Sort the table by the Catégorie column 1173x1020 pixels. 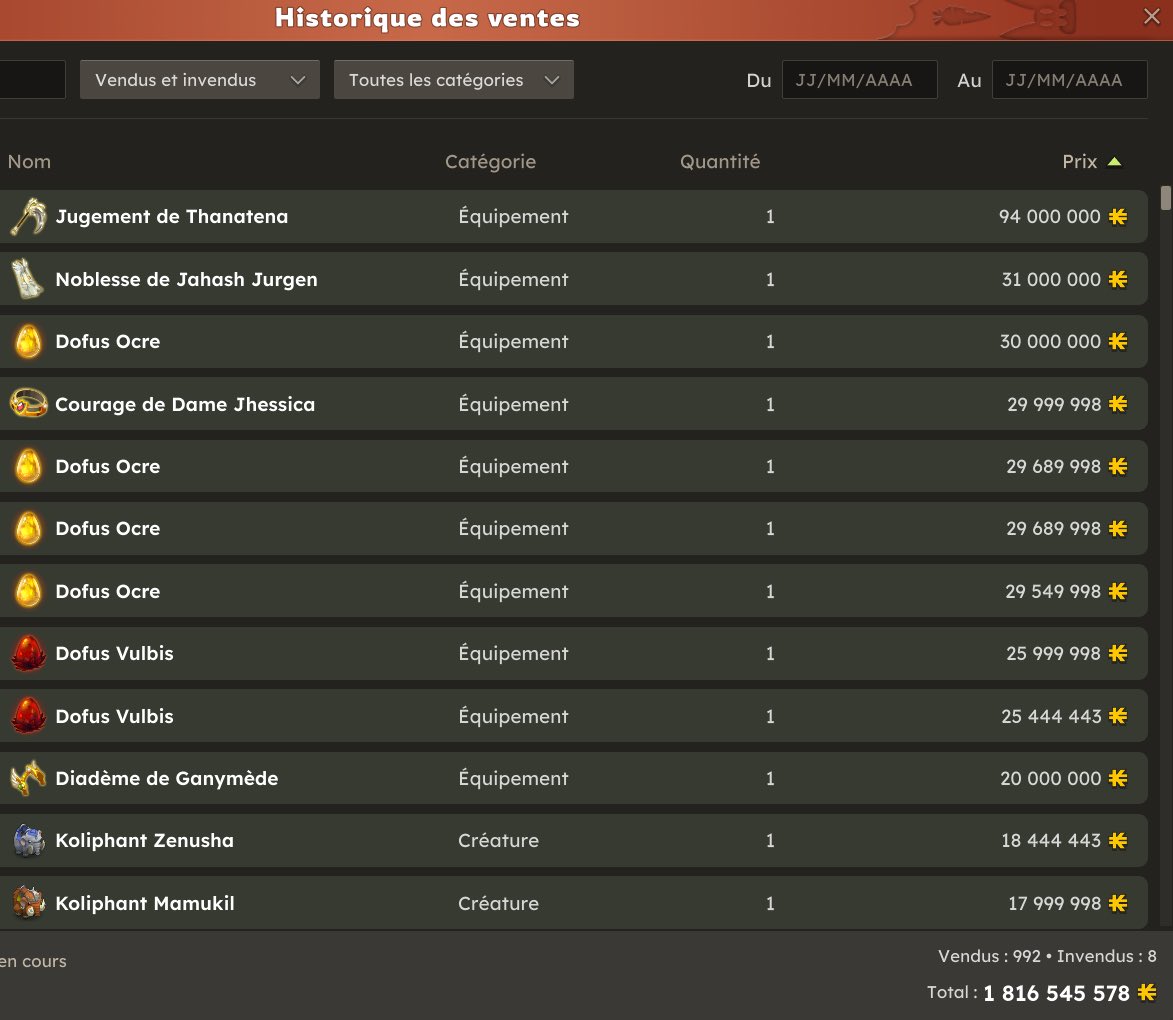coord(491,162)
